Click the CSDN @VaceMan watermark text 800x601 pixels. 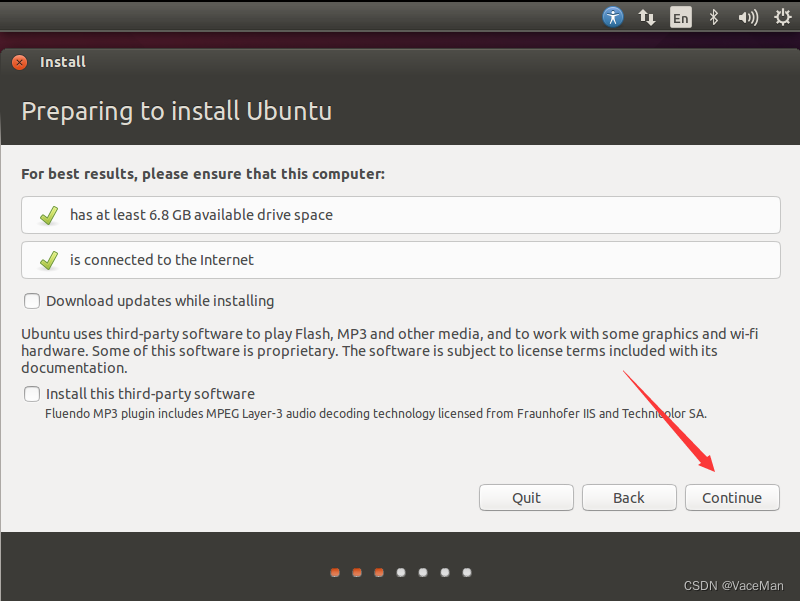[x=733, y=586]
